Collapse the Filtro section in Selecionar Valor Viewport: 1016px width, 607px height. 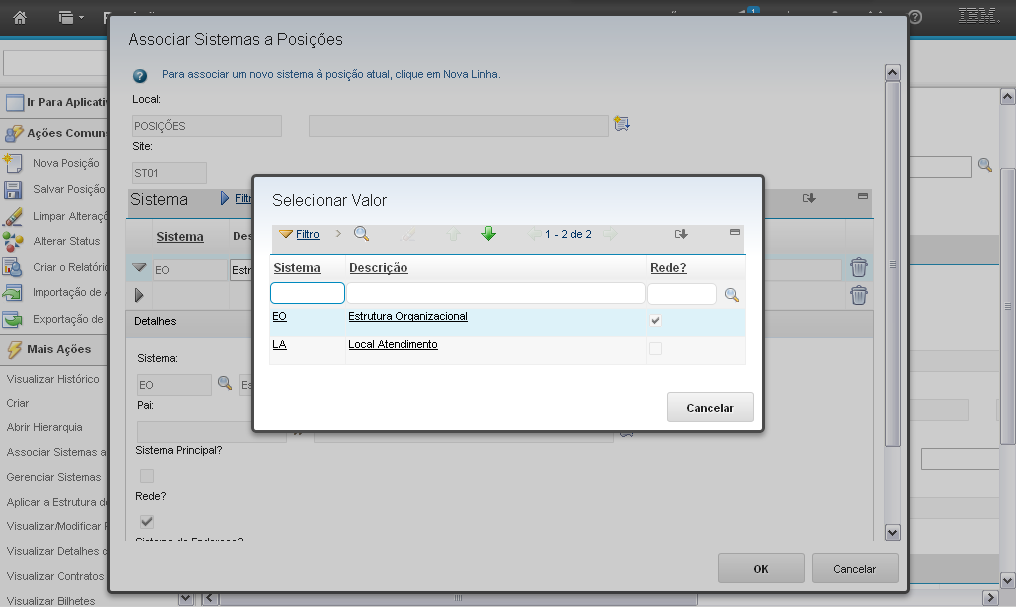click(x=286, y=234)
